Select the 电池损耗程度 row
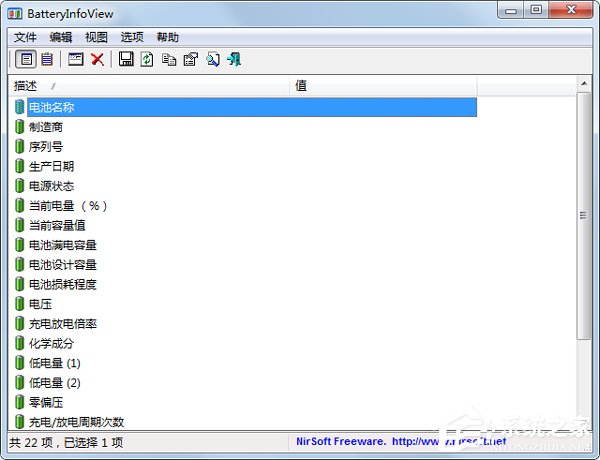Screen dimensions: 600x460 (62, 284)
